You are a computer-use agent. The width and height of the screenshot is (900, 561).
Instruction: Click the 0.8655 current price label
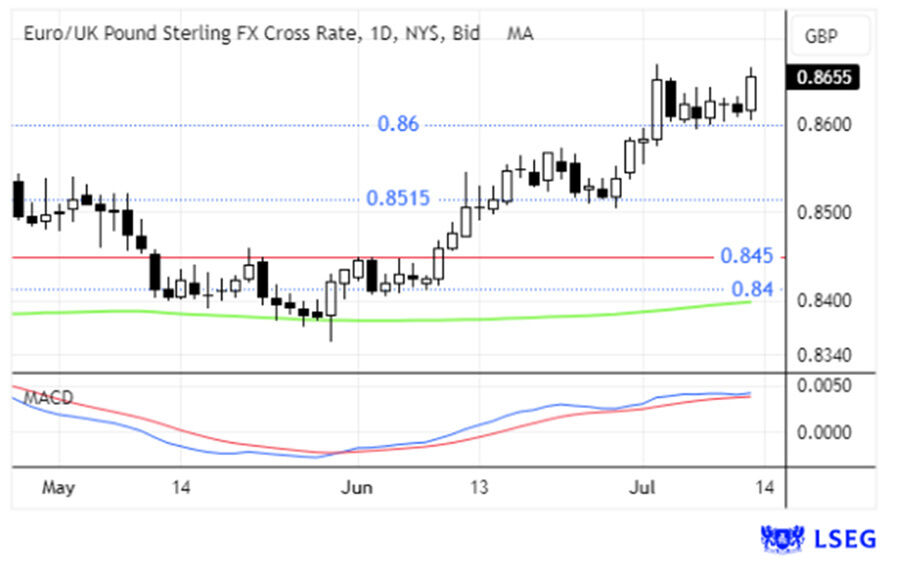823,77
